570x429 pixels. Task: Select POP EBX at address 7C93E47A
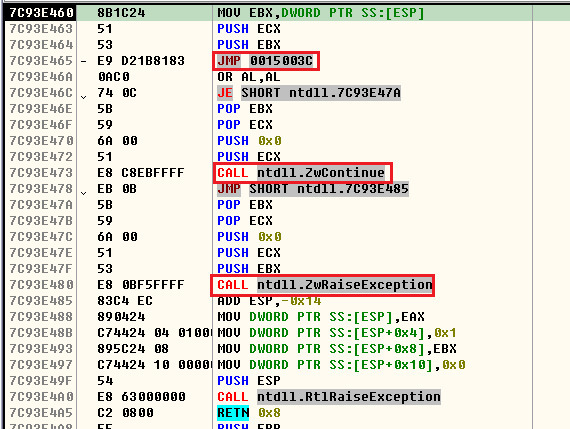tap(245, 205)
